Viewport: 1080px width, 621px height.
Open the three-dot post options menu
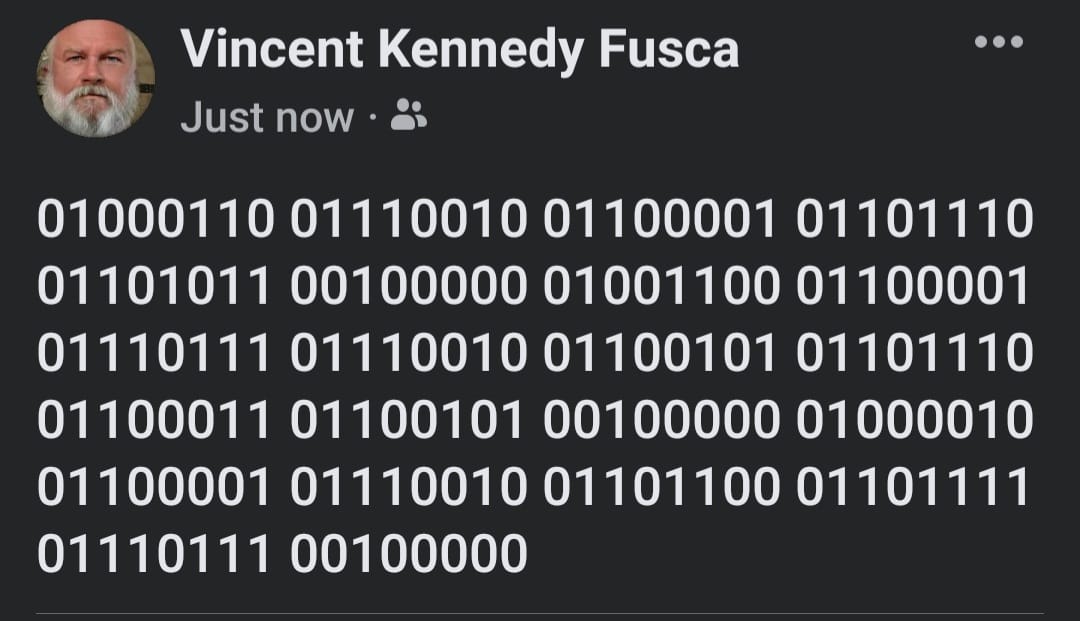(999, 42)
